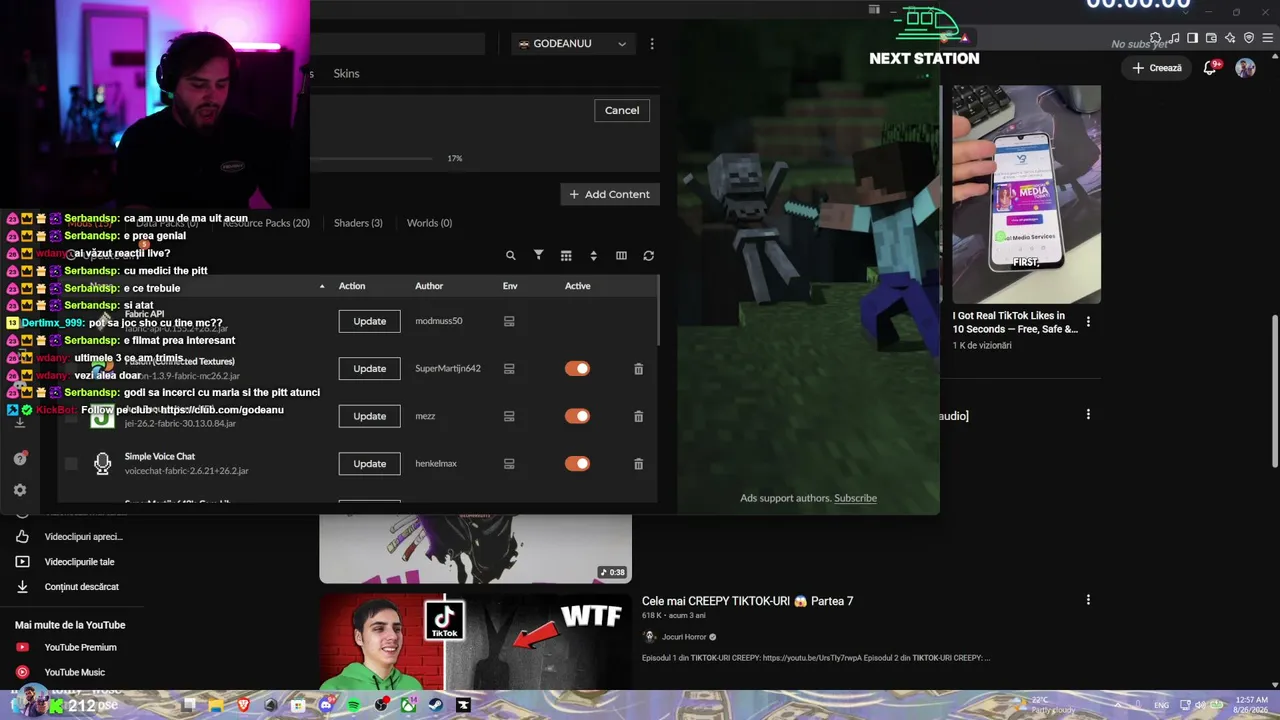Open the column layout icon in mod toolbar
This screenshot has width=1280, height=720.
point(621,256)
